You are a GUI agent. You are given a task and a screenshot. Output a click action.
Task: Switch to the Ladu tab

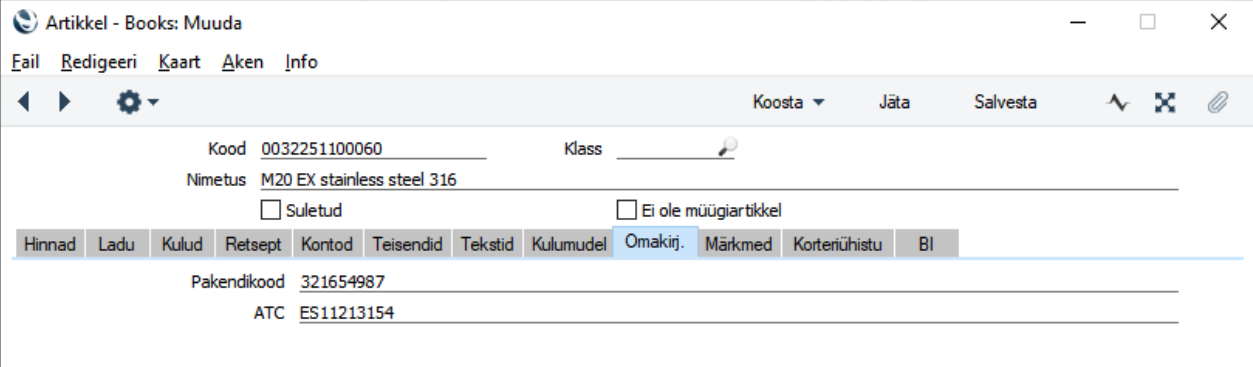pyautogui.click(x=117, y=244)
